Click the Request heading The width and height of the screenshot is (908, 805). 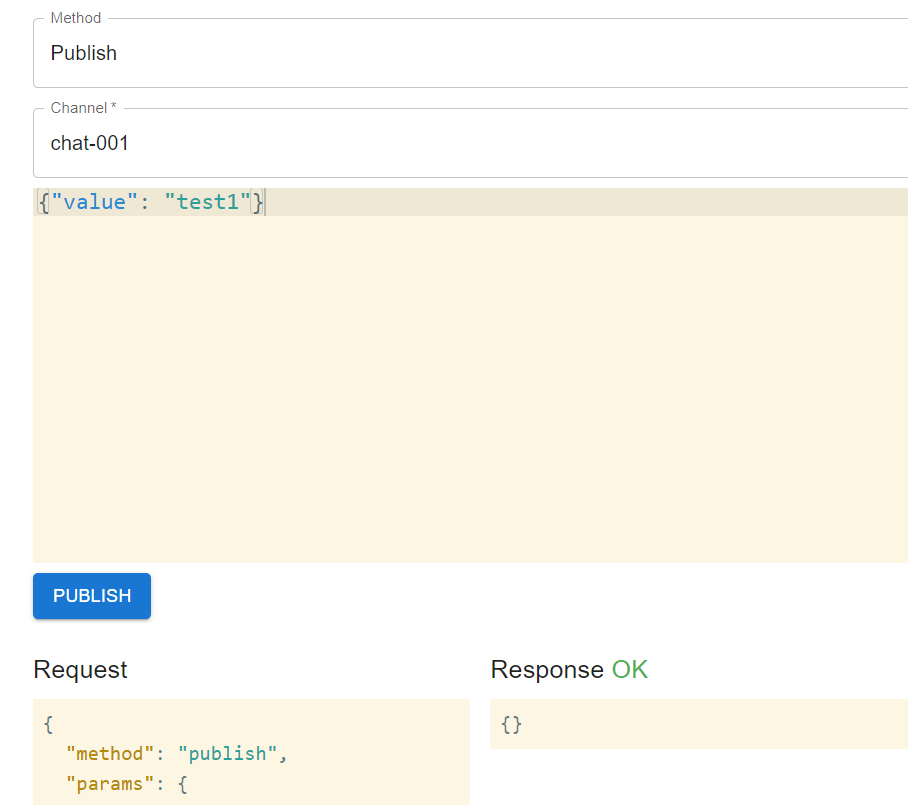click(80, 670)
